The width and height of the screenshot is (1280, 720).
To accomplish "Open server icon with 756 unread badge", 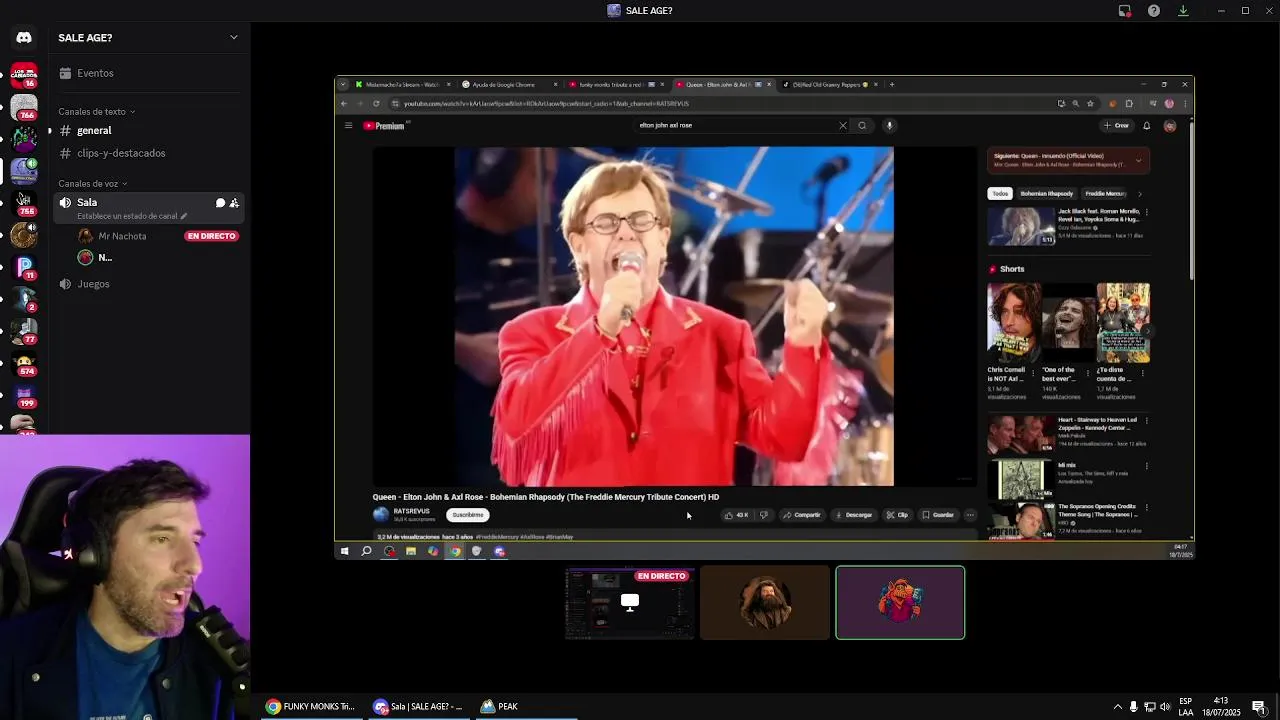I will tap(24, 203).
